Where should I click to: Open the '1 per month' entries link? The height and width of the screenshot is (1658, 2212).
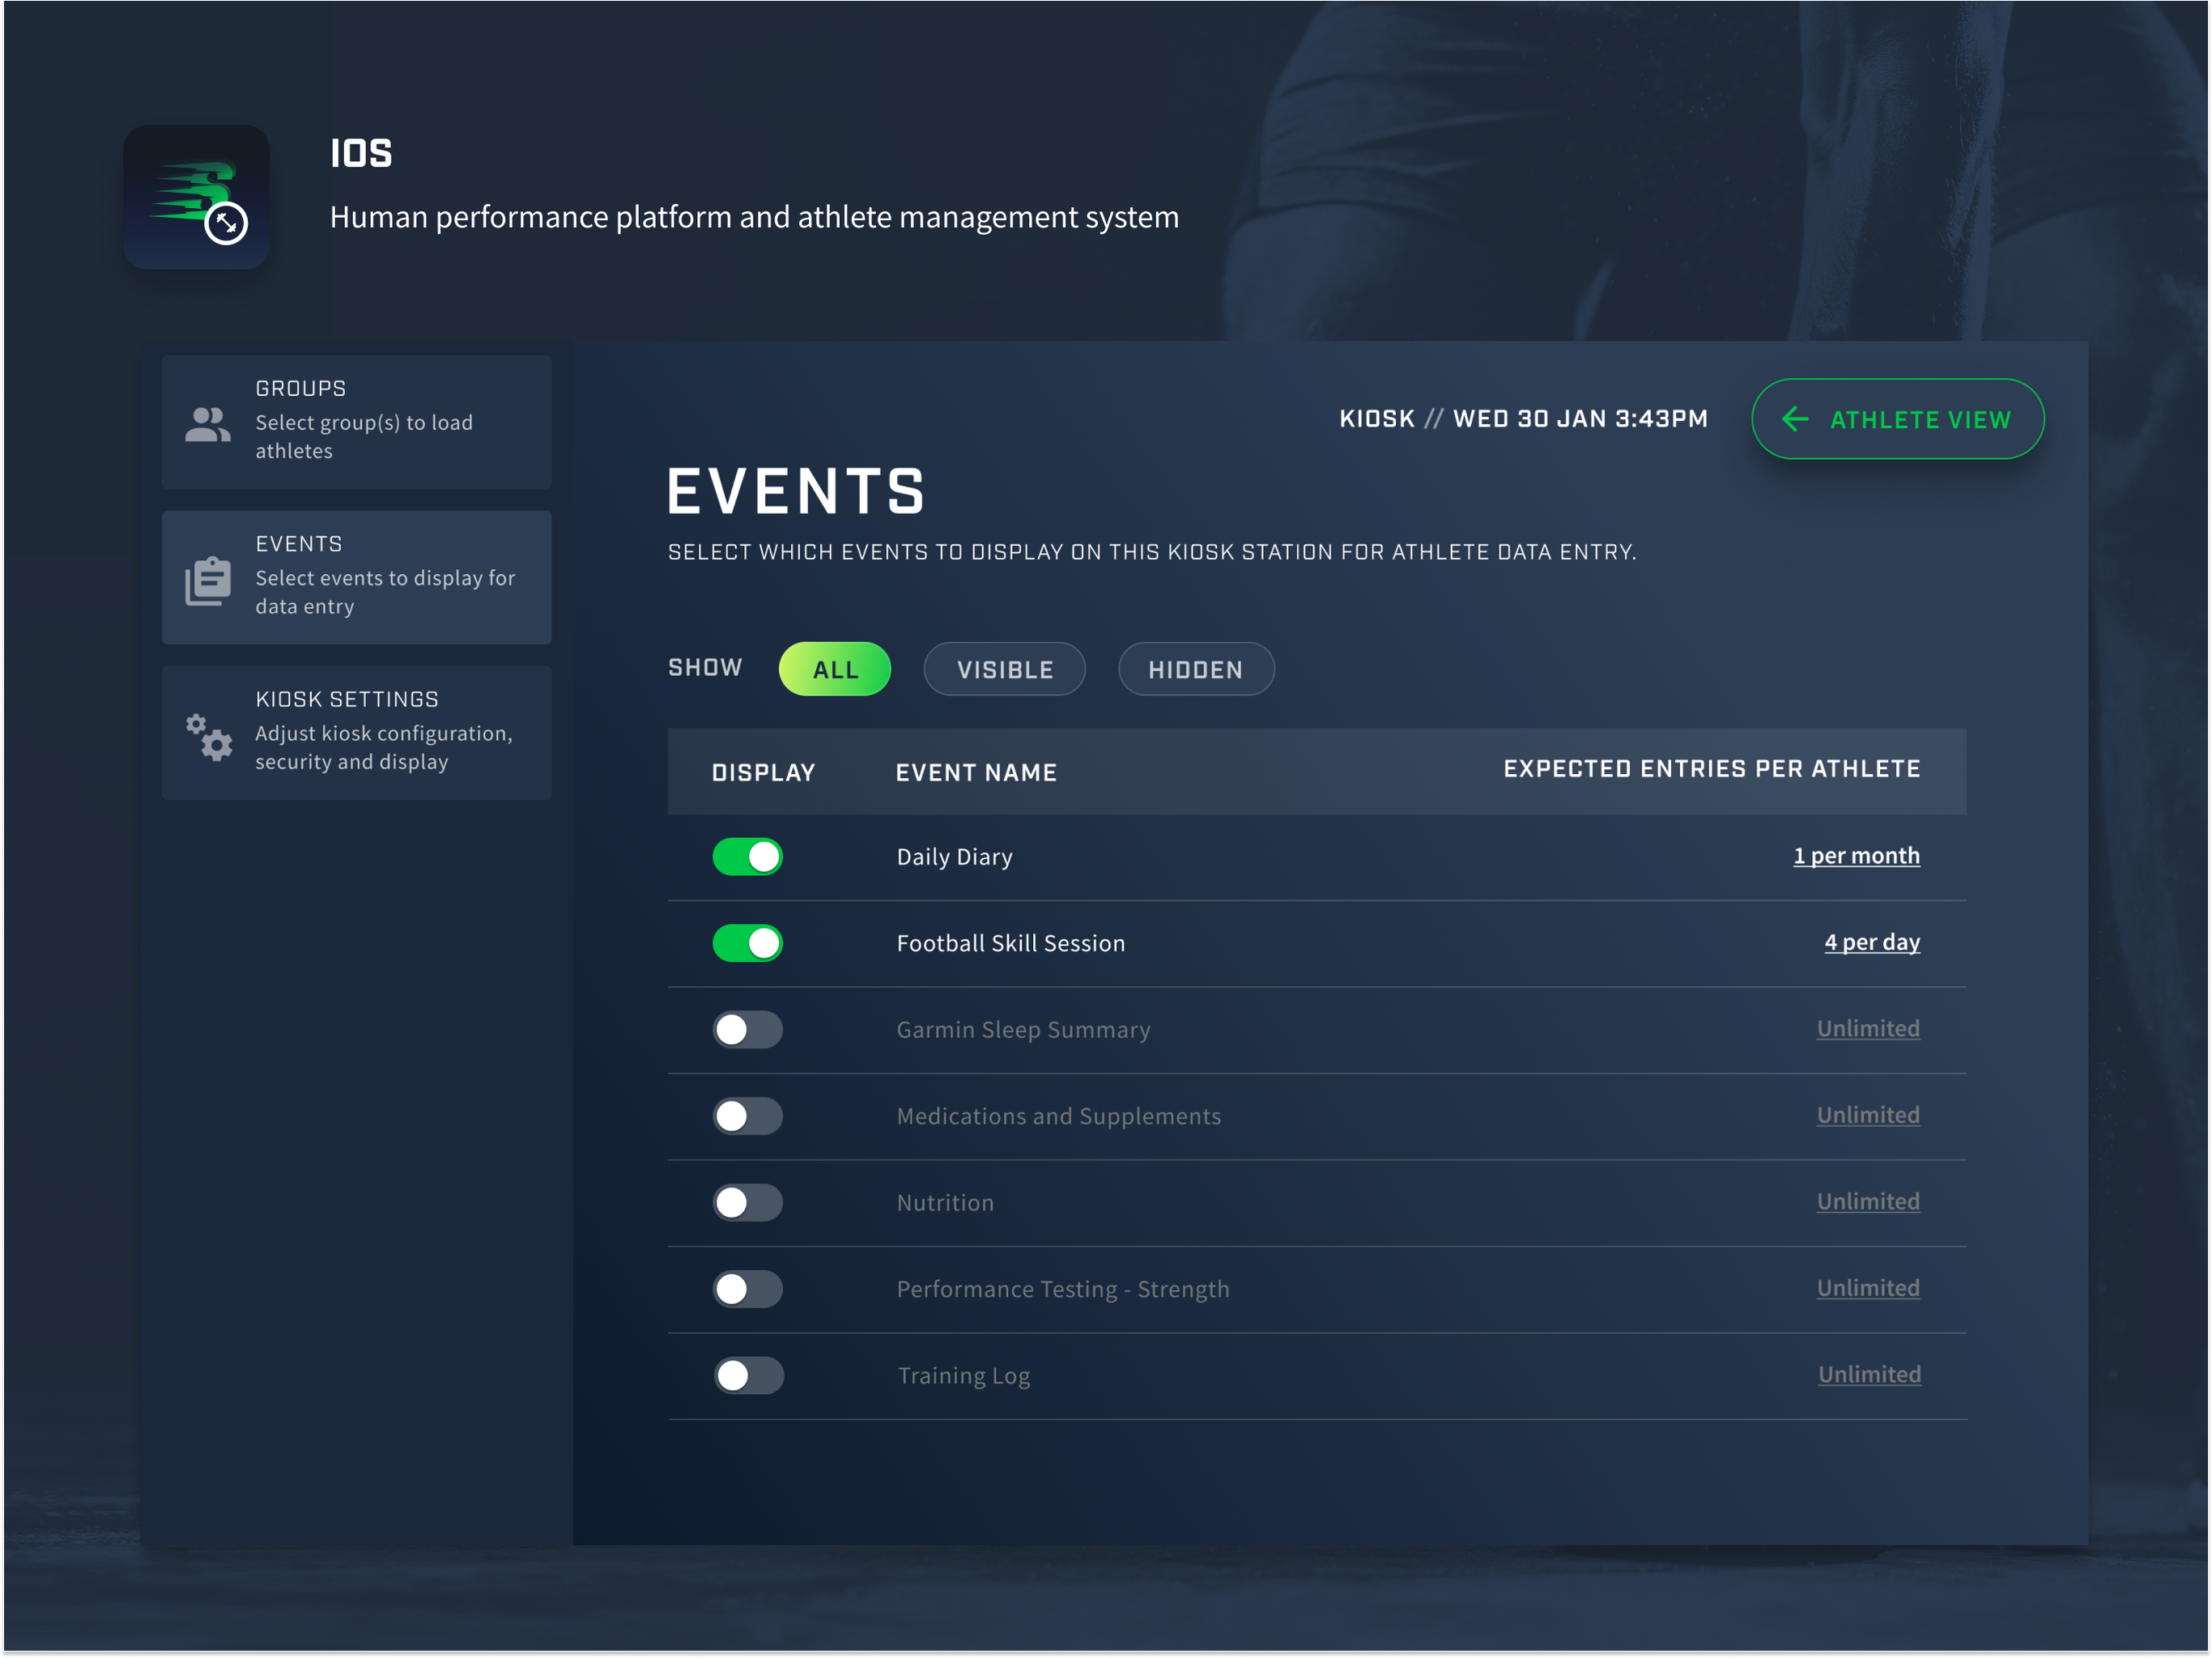(1856, 856)
